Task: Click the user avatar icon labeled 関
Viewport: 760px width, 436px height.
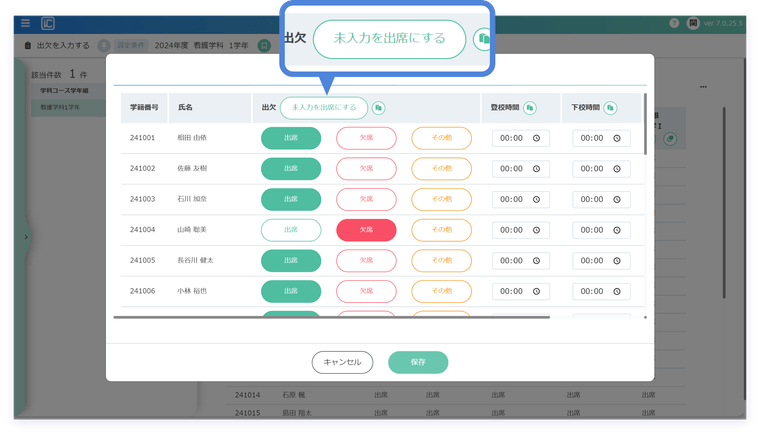Action: pyautogui.click(x=693, y=23)
